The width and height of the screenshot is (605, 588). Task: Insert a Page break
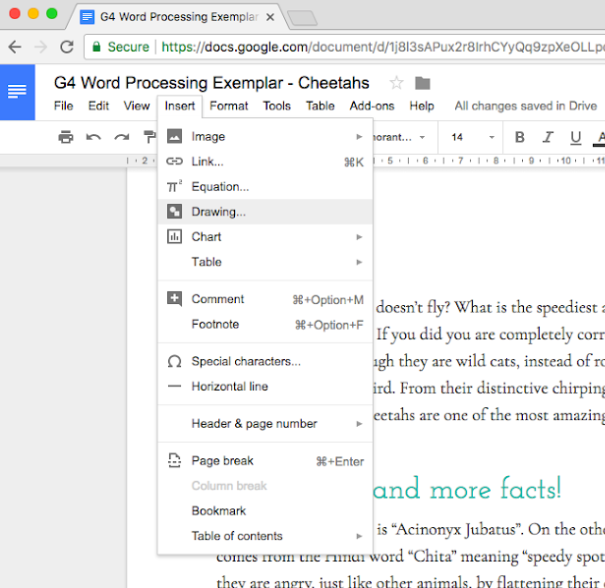pyautogui.click(x=222, y=461)
